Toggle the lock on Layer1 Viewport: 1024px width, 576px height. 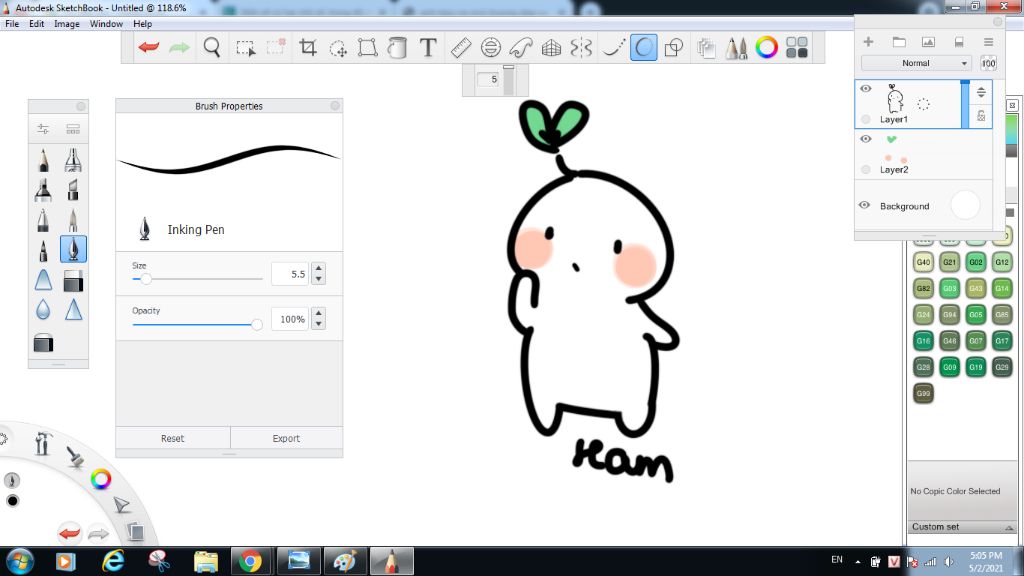pos(981,116)
